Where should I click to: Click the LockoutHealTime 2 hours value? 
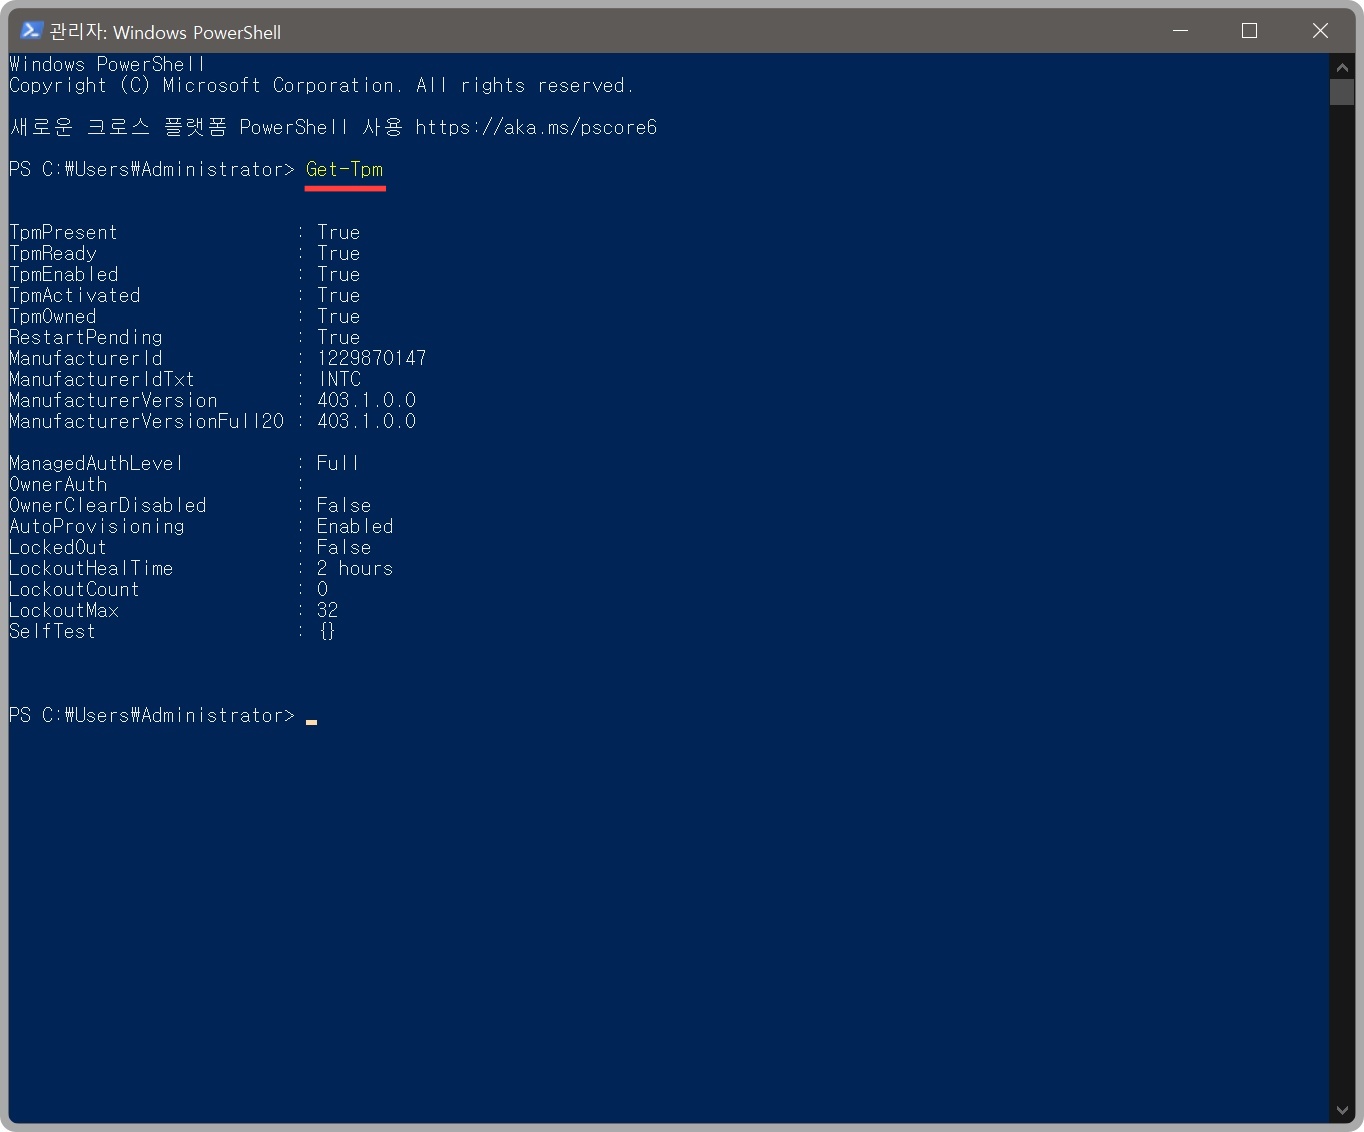pos(355,568)
